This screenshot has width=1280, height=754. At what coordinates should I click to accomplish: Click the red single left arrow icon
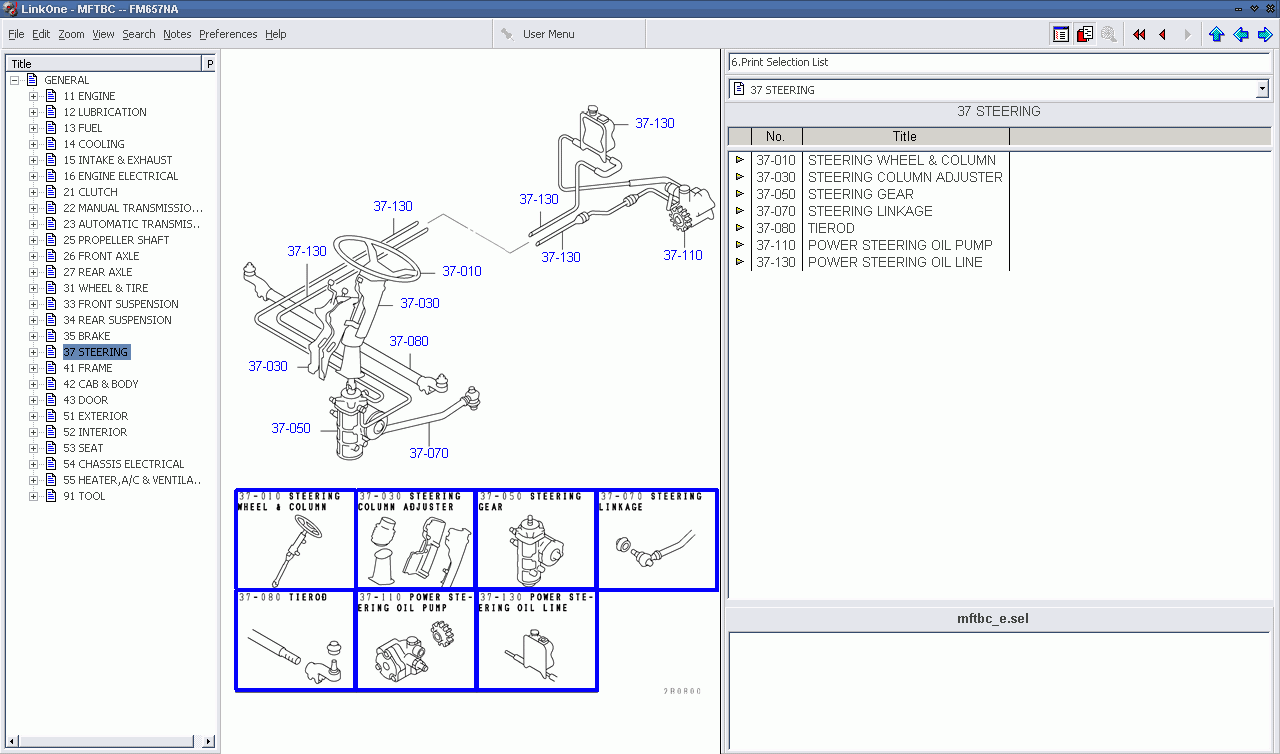pos(1162,34)
